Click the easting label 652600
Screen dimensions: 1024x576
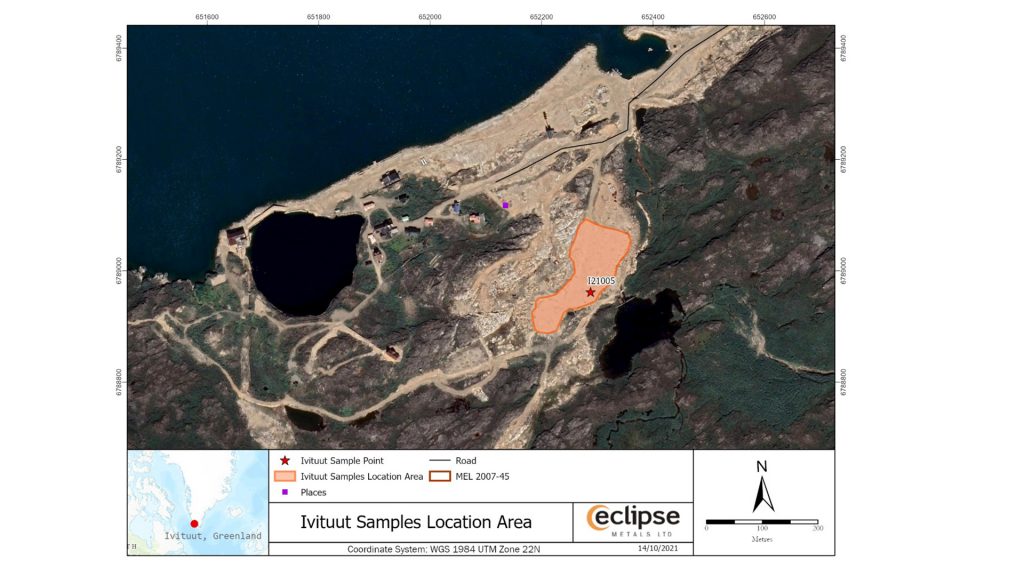(x=764, y=17)
